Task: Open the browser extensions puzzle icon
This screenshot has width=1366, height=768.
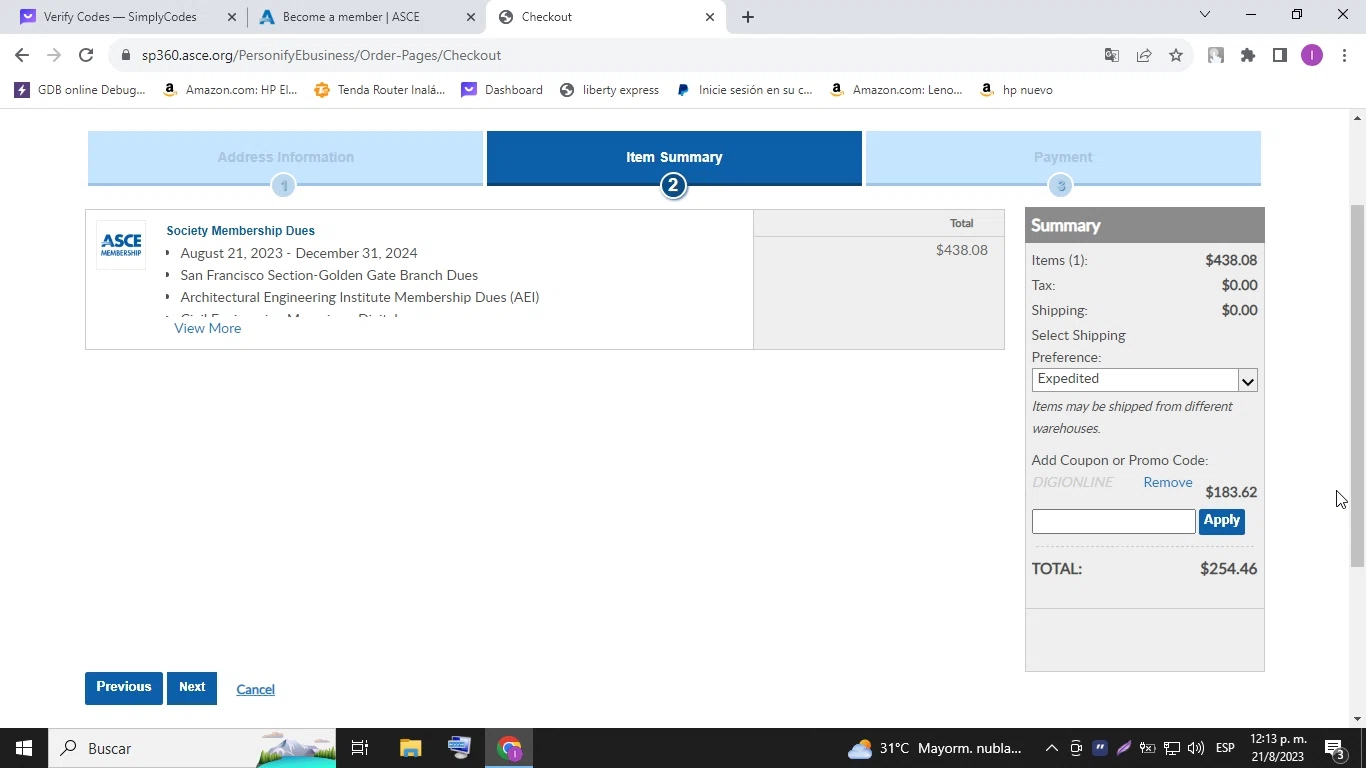Action: coord(1248,55)
